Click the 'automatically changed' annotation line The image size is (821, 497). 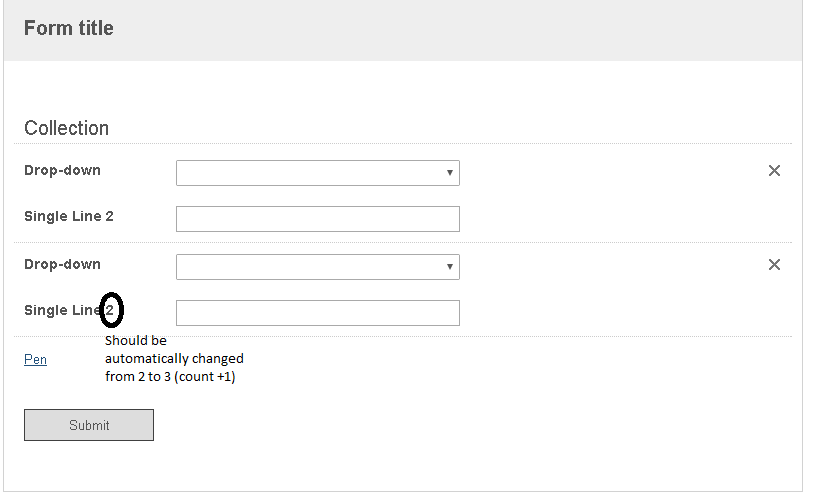coord(174,359)
